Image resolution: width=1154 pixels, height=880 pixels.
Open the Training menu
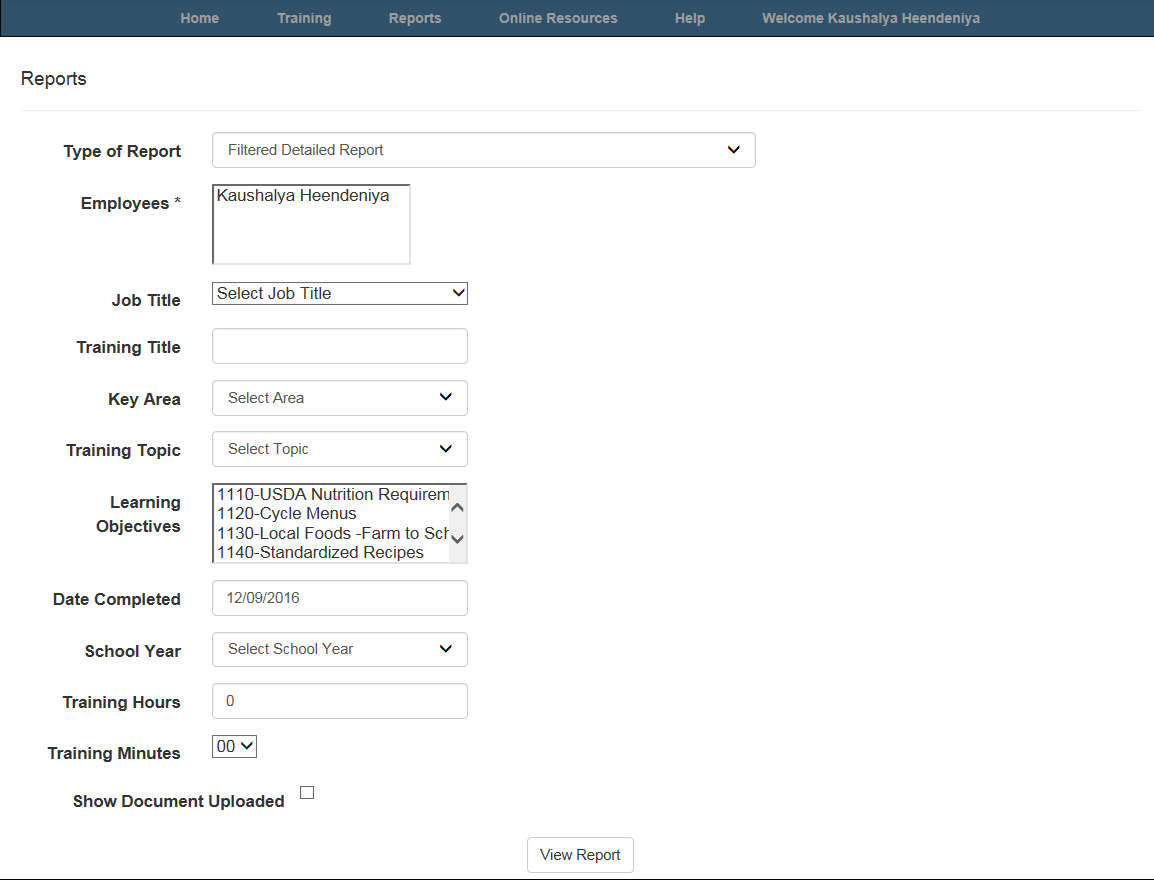pyautogui.click(x=304, y=18)
